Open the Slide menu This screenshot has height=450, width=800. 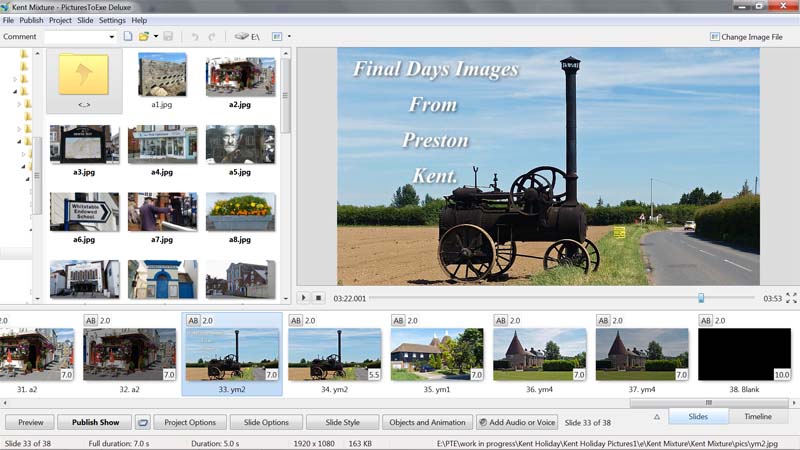85,20
